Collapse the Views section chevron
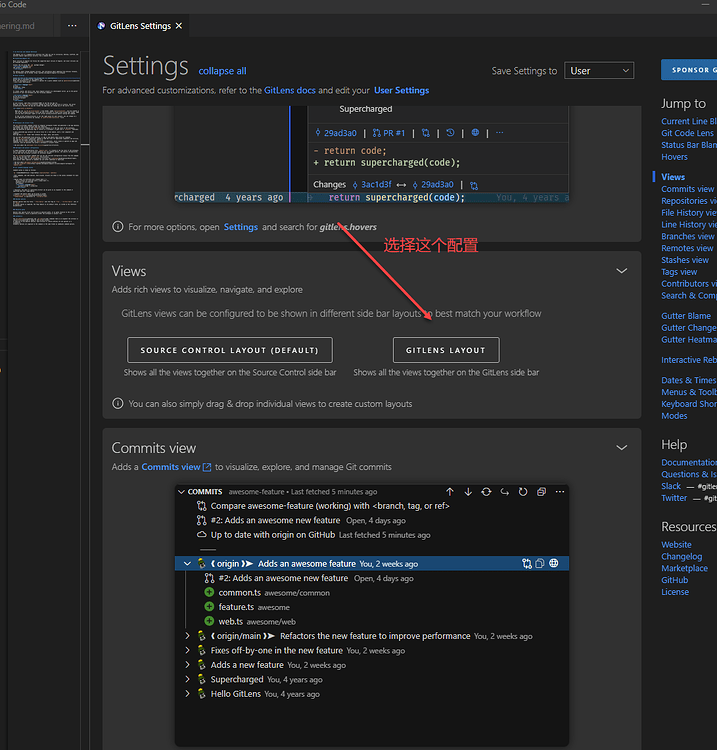This screenshot has height=750, width=717. pos(621,271)
